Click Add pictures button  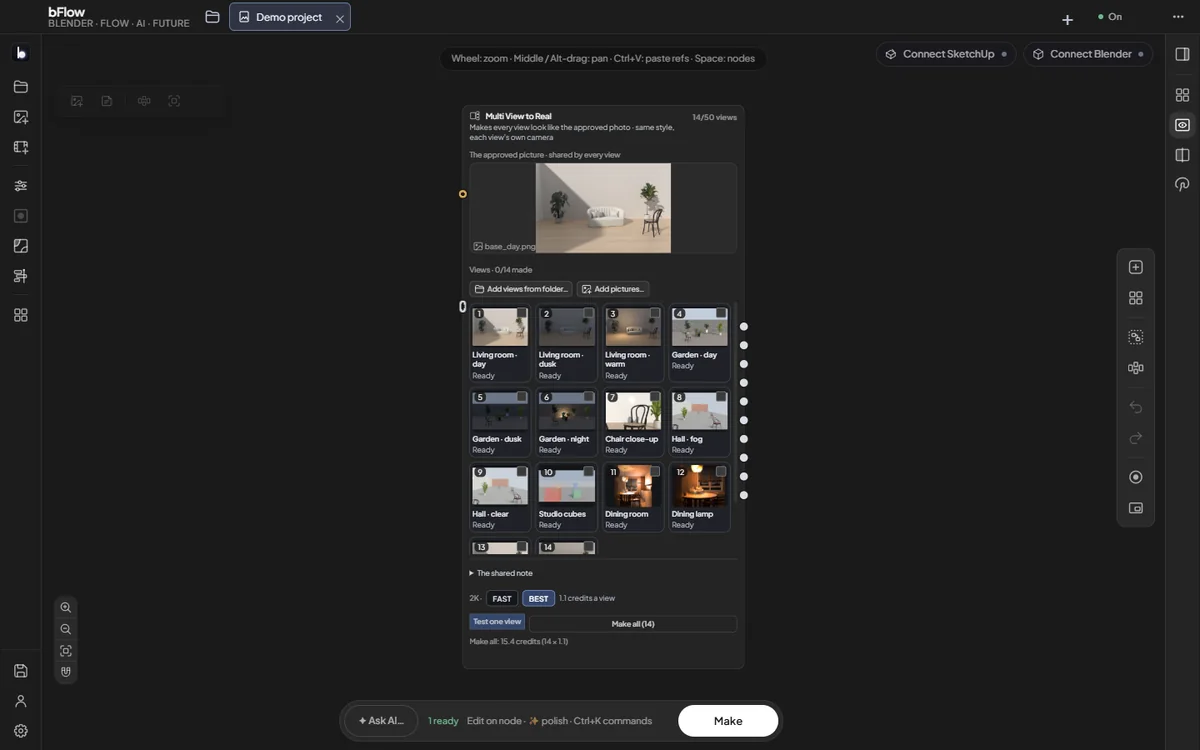click(612, 289)
